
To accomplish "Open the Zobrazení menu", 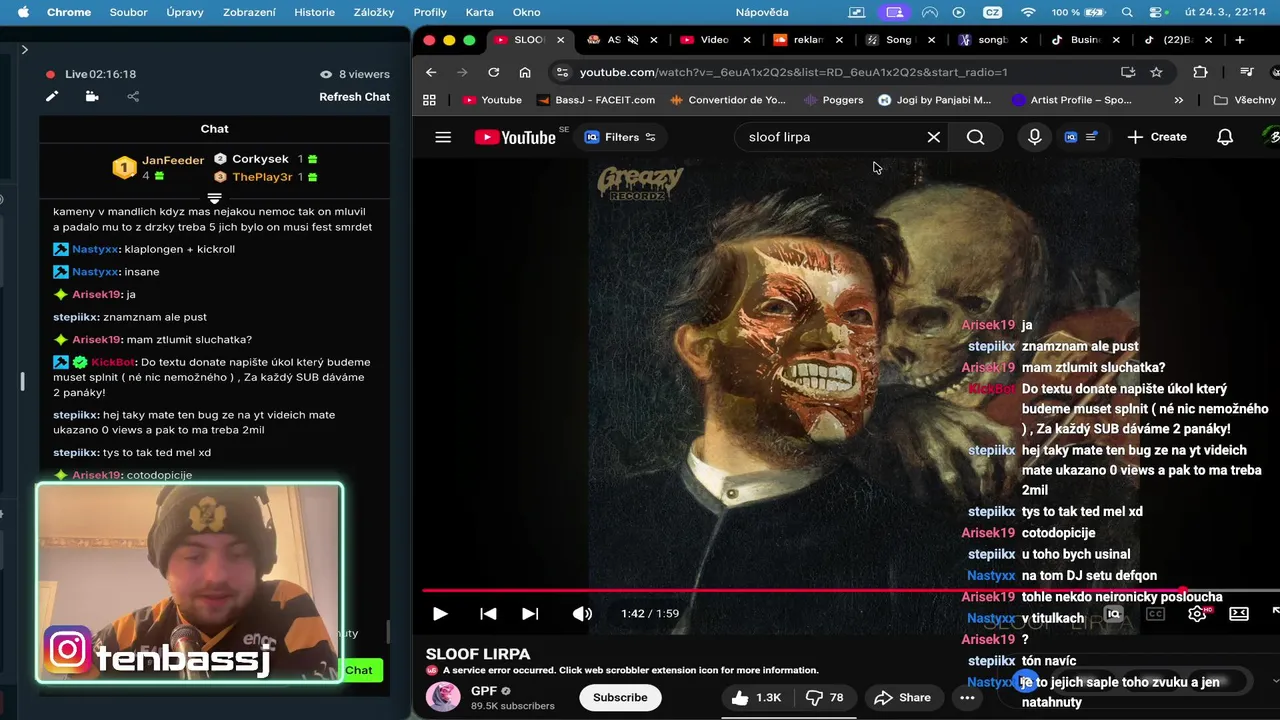I will pyautogui.click(x=249, y=12).
